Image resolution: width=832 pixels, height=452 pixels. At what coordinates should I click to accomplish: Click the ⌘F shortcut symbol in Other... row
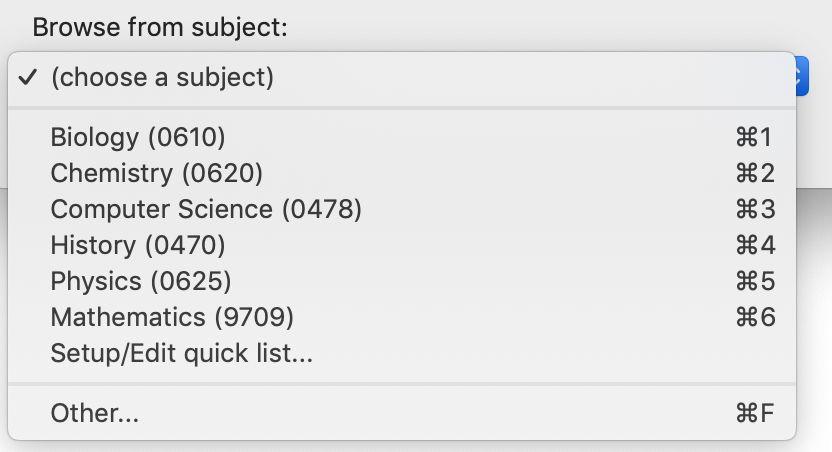(x=754, y=413)
